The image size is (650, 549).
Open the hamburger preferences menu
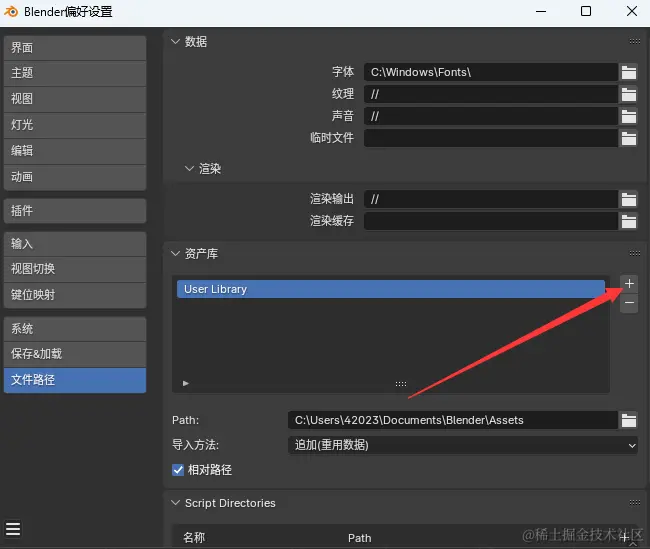point(13,529)
